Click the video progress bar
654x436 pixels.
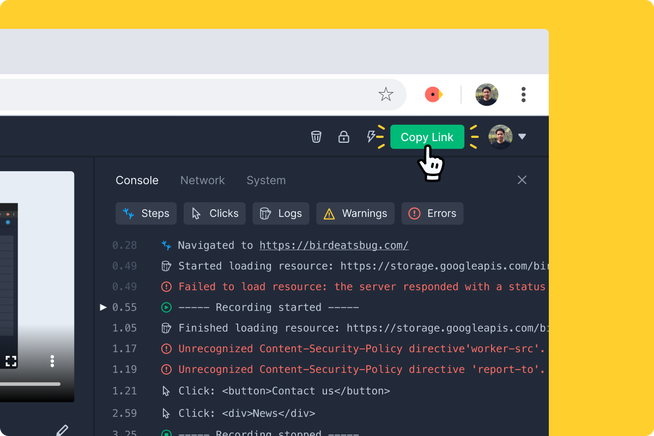[x=30, y=383]
